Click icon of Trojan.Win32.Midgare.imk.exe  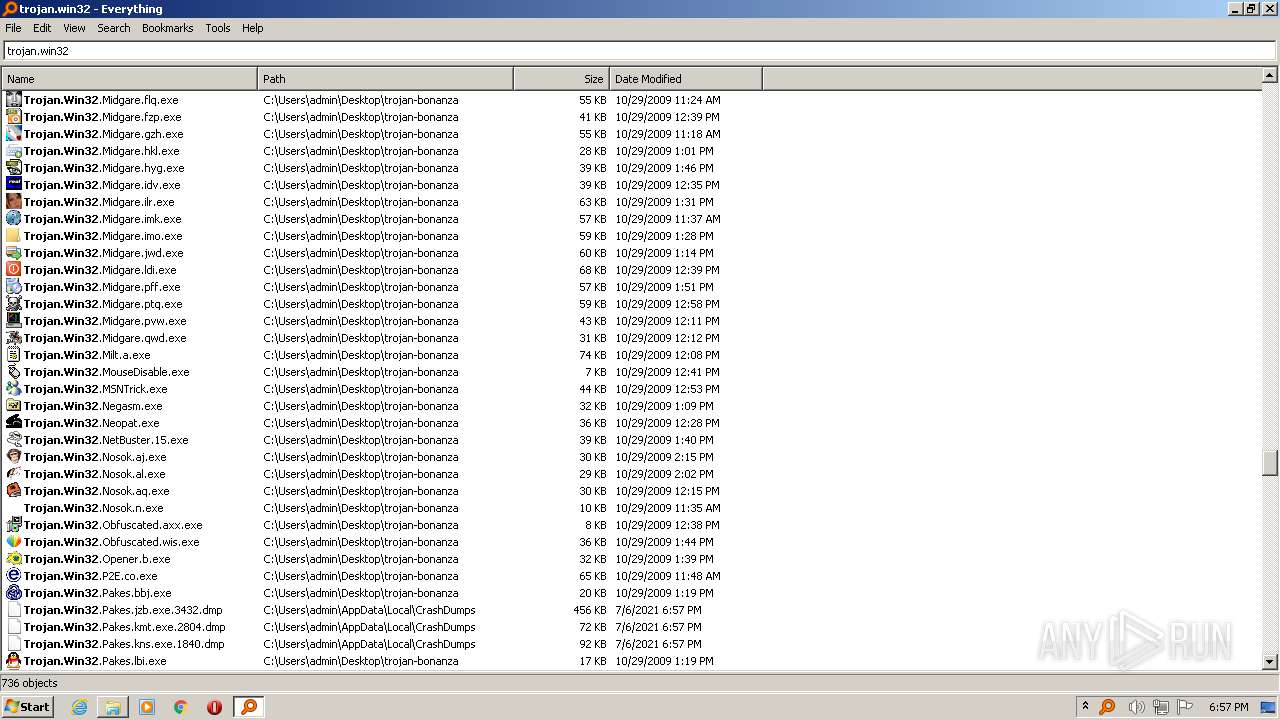13,219
